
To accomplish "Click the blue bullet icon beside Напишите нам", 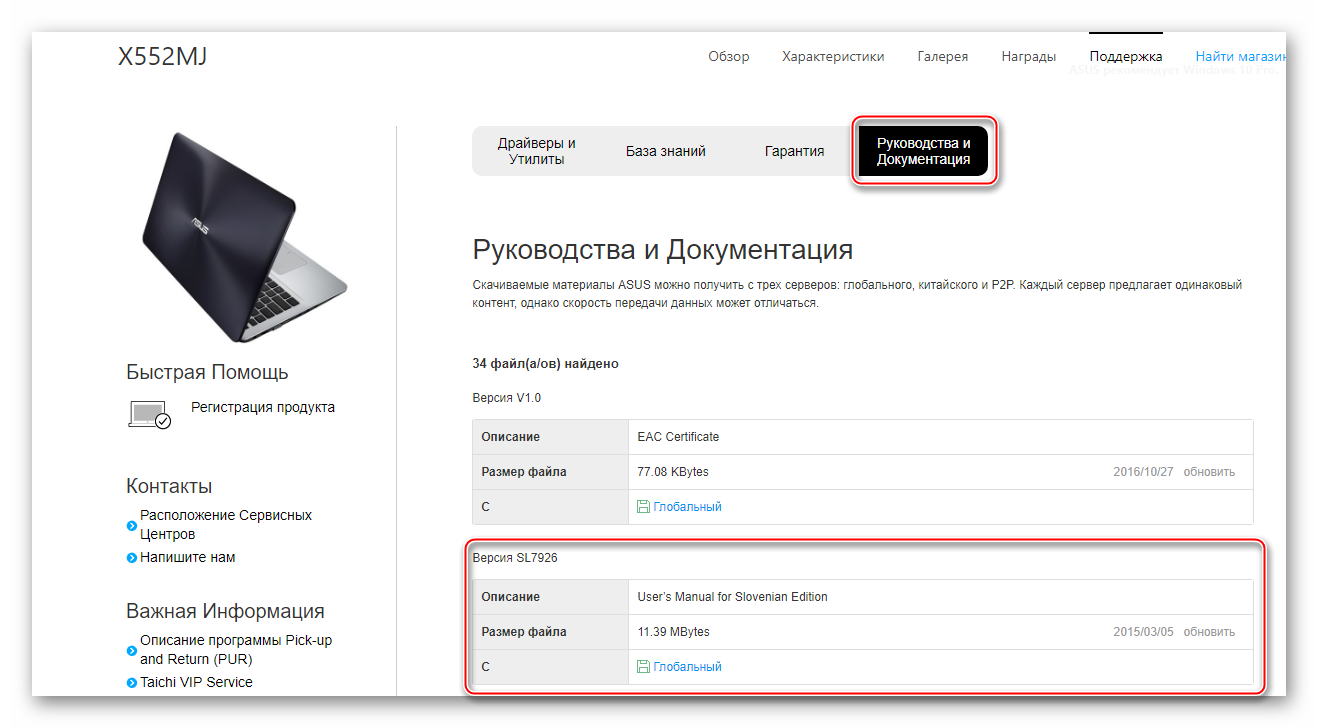I will [x=132, y=558].
